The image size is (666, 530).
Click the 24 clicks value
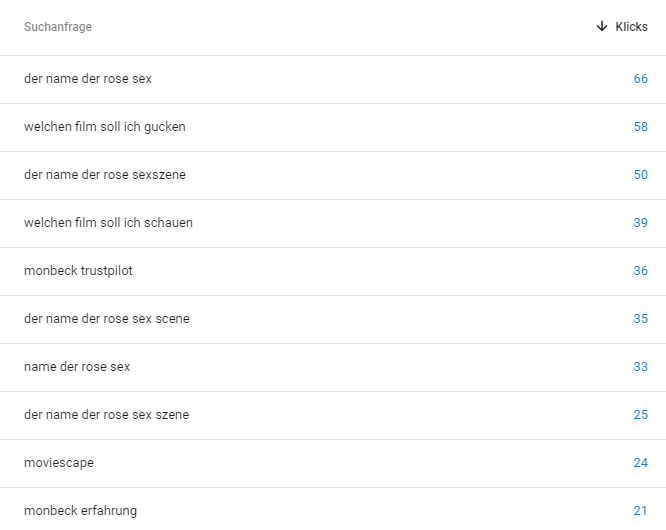(640, 463)
